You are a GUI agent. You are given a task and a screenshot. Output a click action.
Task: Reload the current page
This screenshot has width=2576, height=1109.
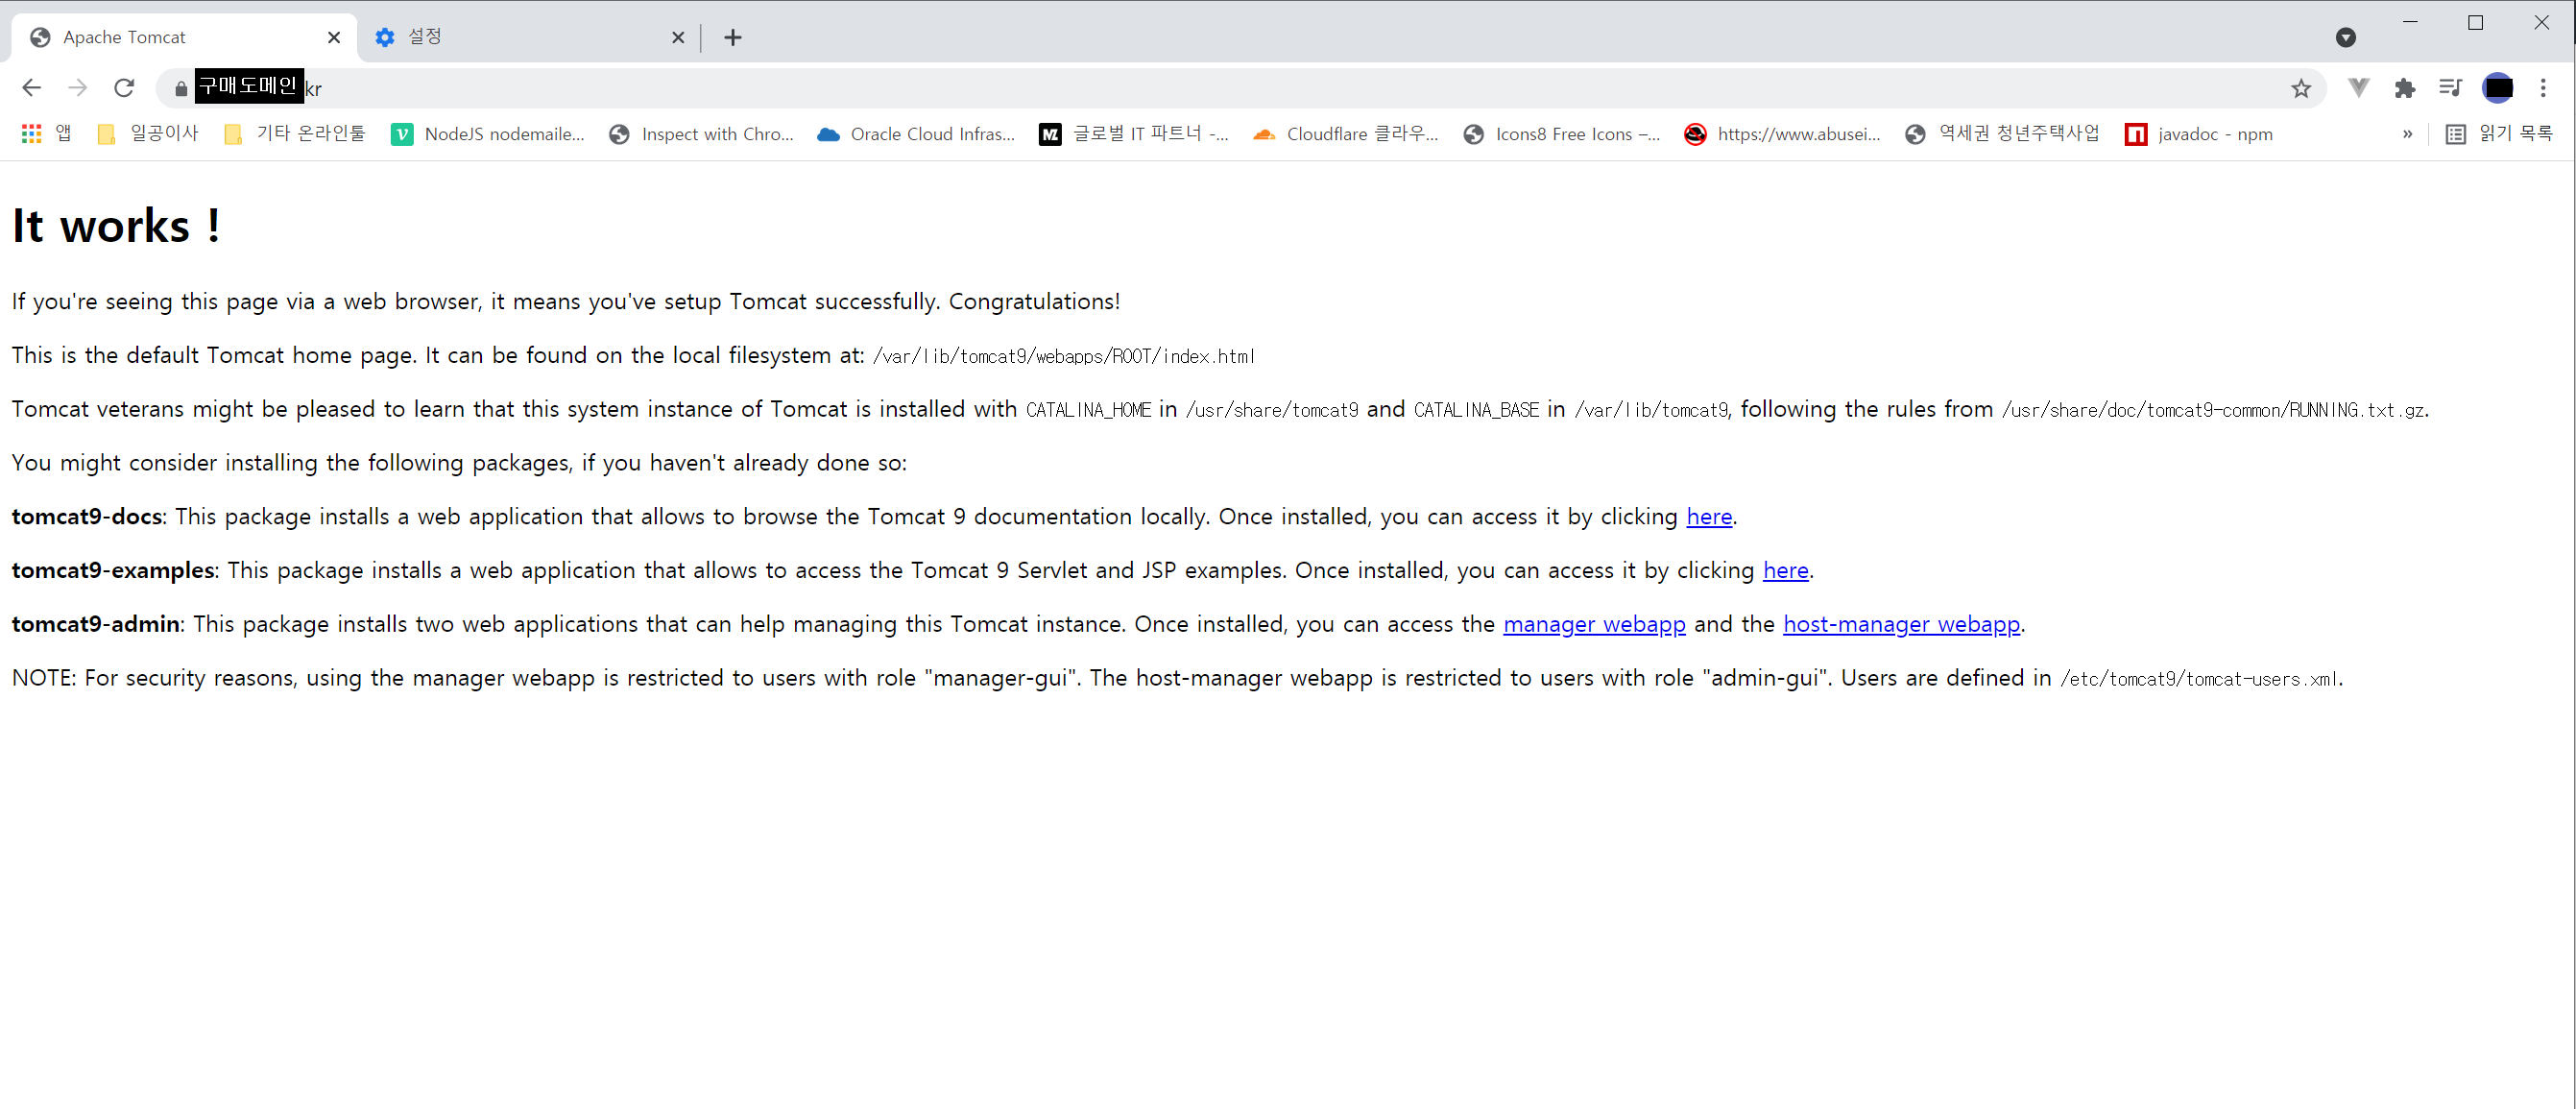(124, 88)
